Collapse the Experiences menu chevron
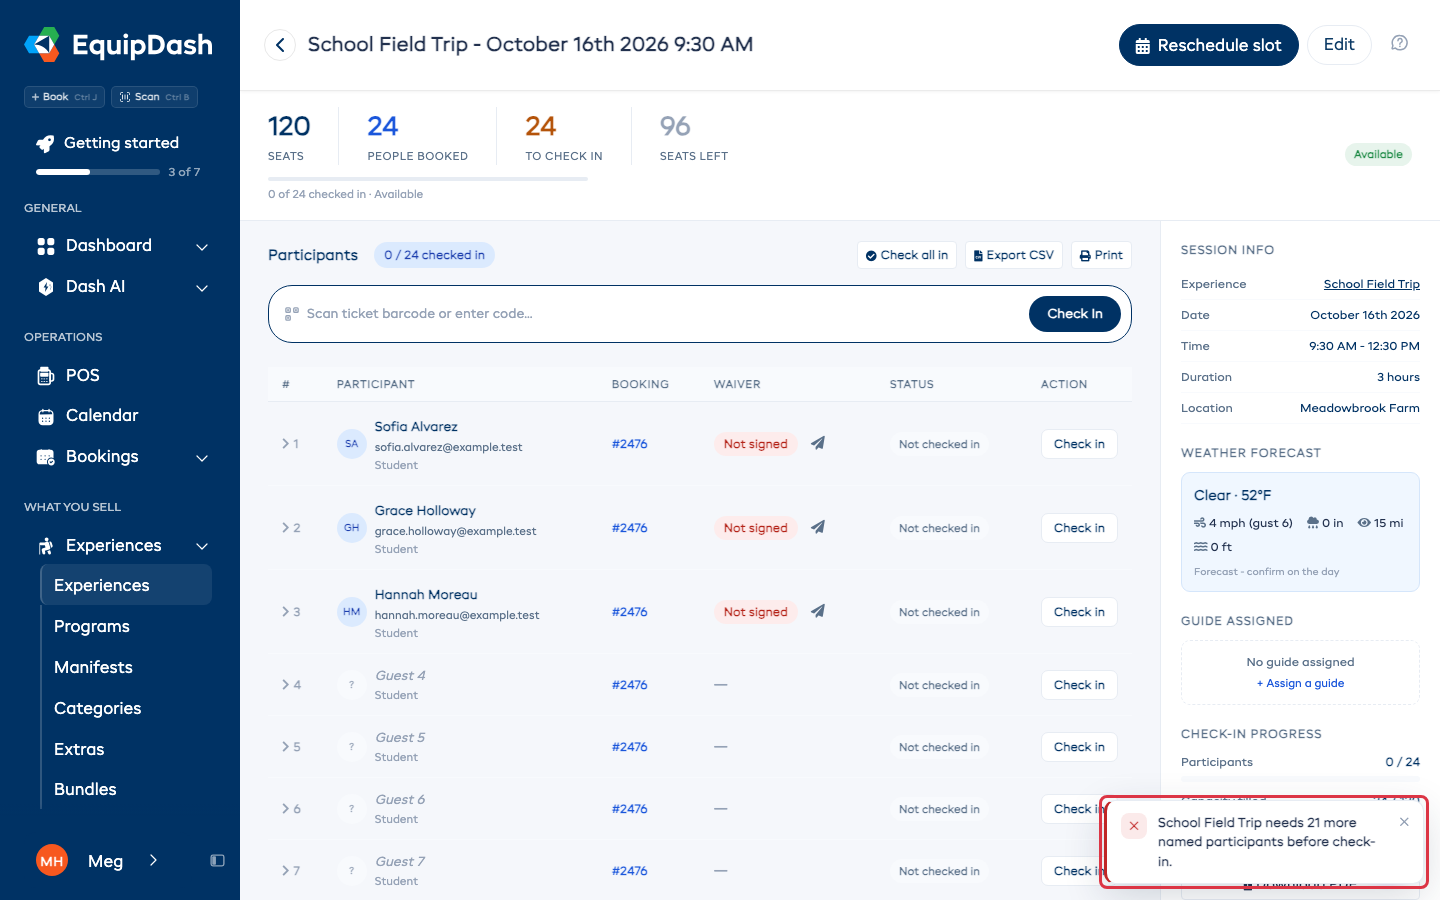Viewport: 1440px width, 900px height. click(202, 546)
